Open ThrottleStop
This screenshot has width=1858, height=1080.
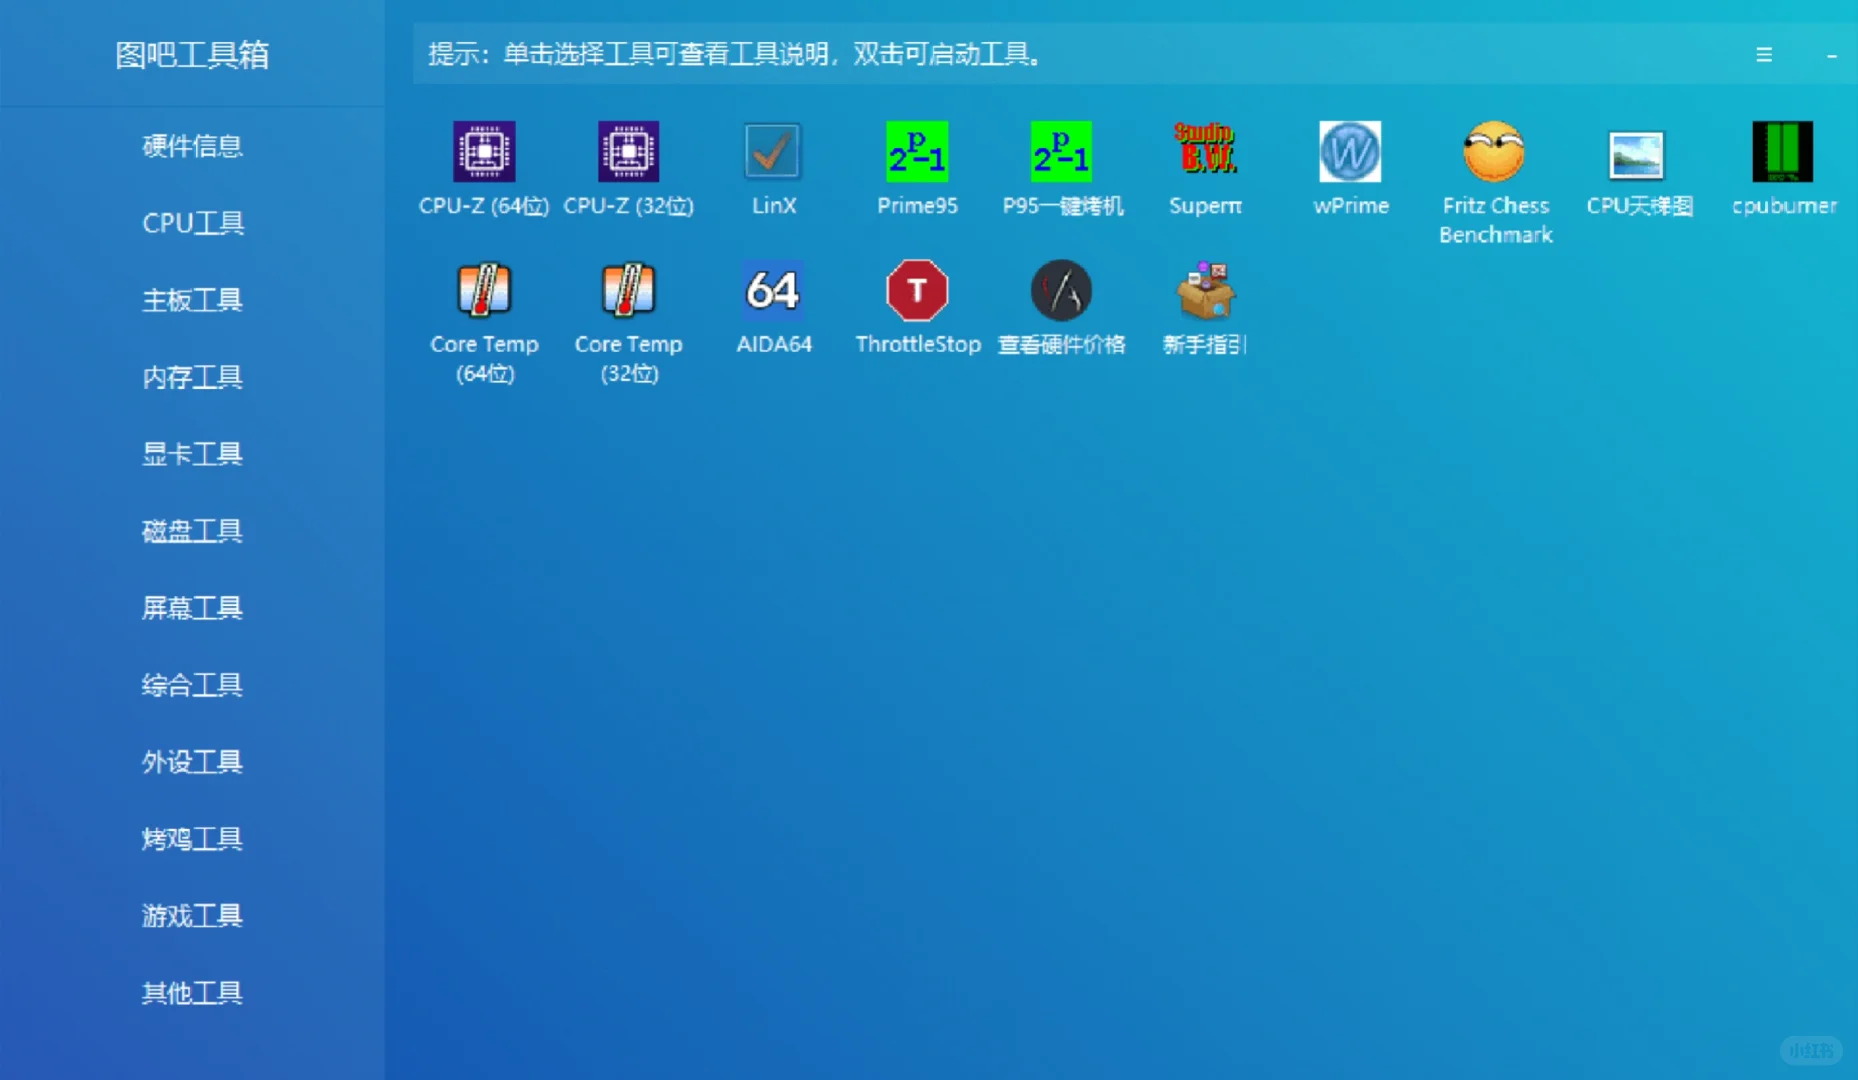pos(916,290)
